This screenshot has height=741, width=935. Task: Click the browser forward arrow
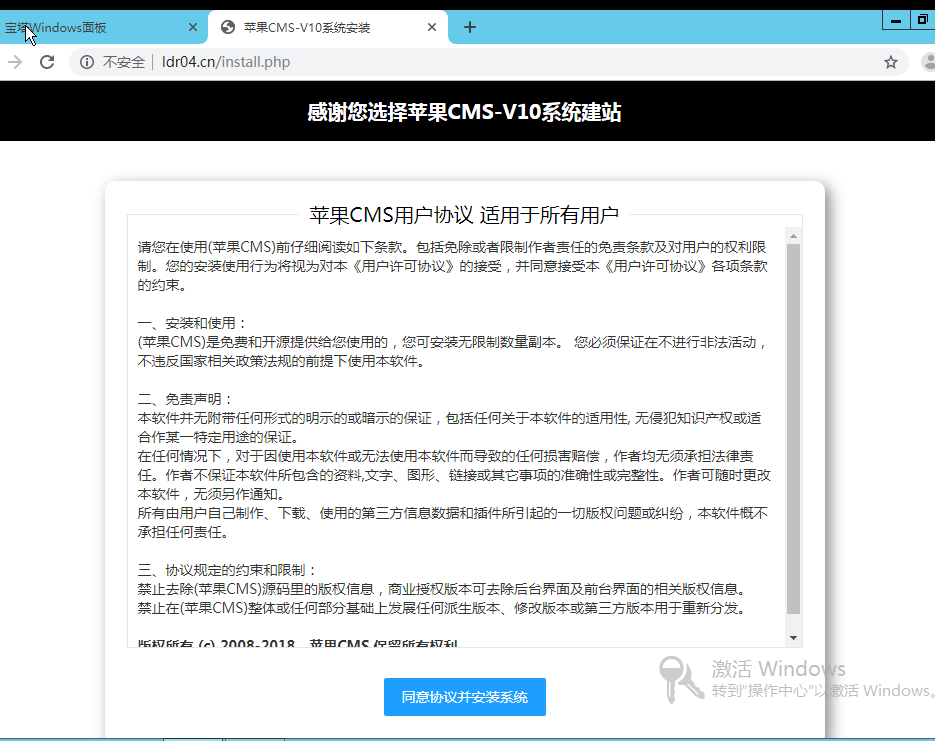(x=15, y=62)
